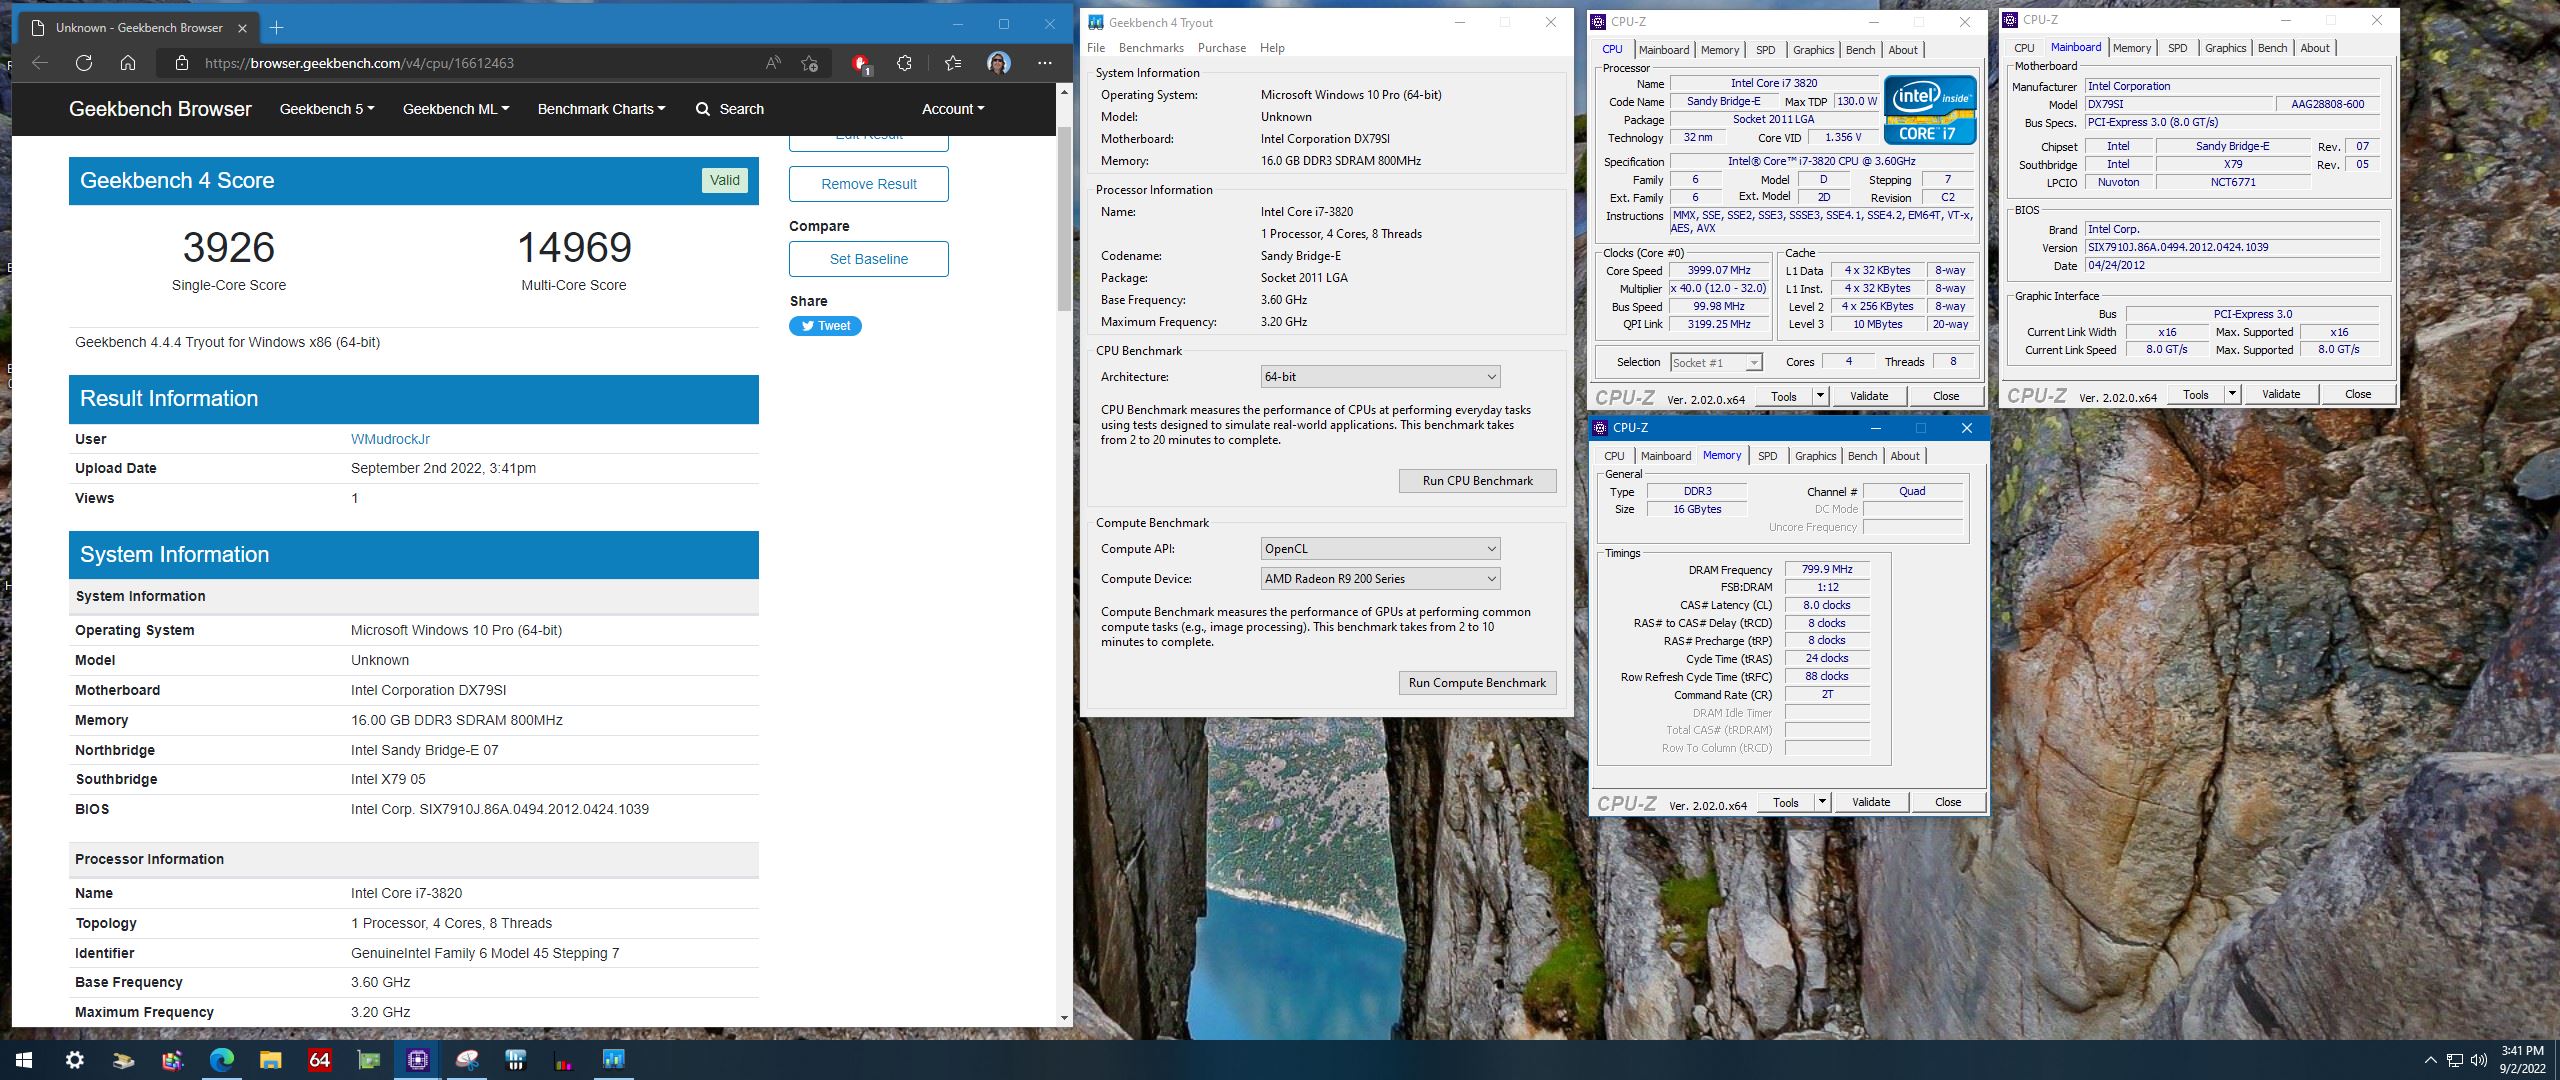Open the File menu in Geekbench 4 Tryout
Viewport: 2560px width, 1080px height.
[1096, 48]
